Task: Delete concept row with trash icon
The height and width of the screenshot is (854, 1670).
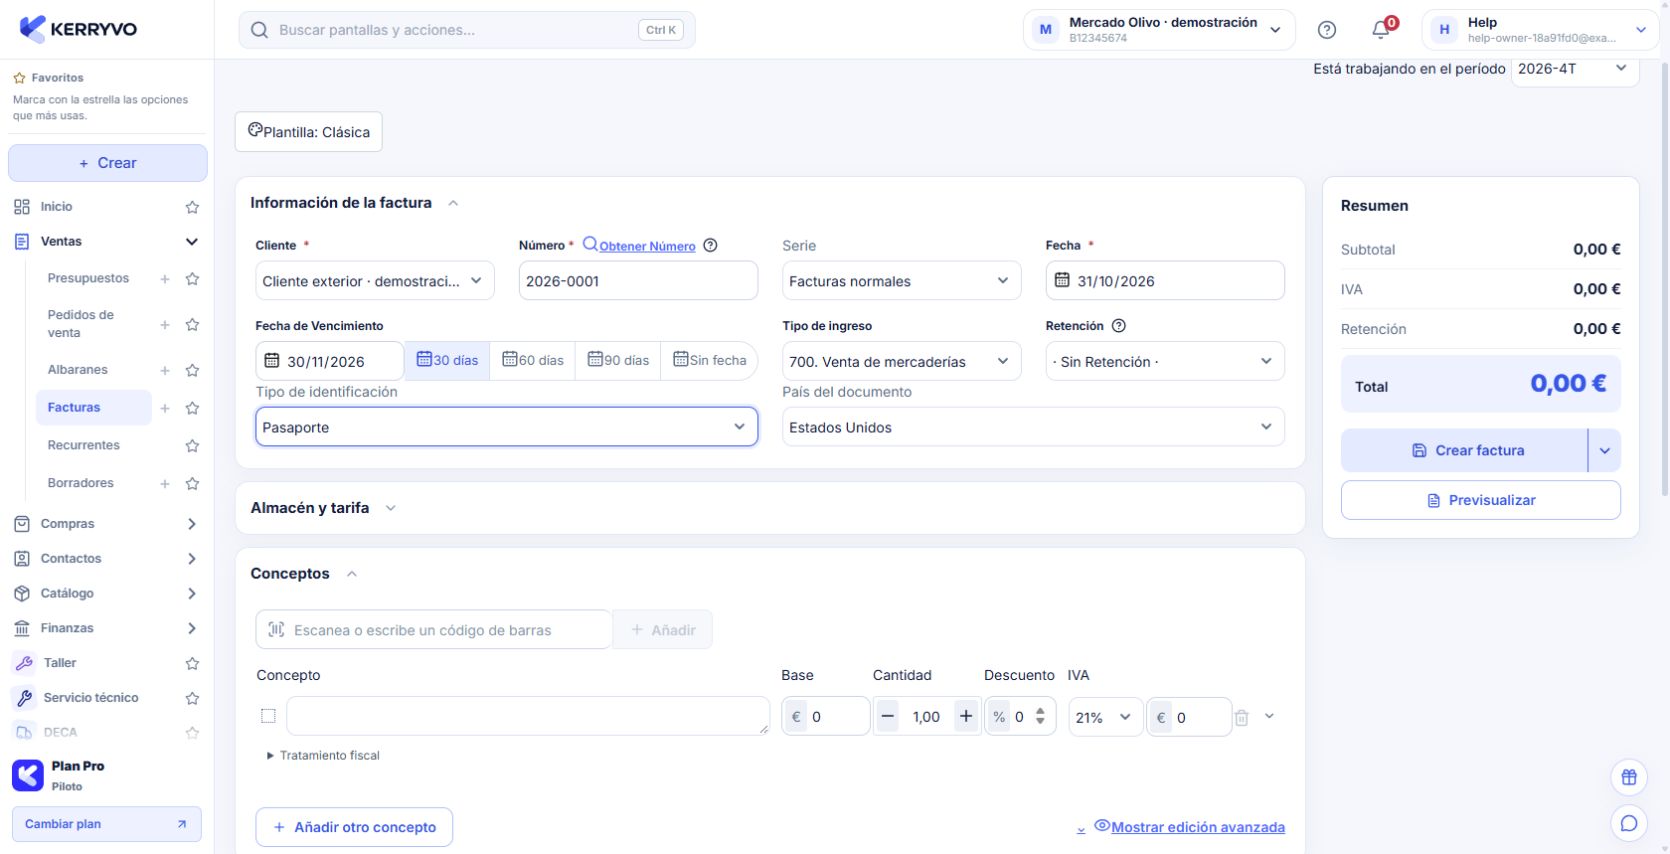Action: [1241, 717]
